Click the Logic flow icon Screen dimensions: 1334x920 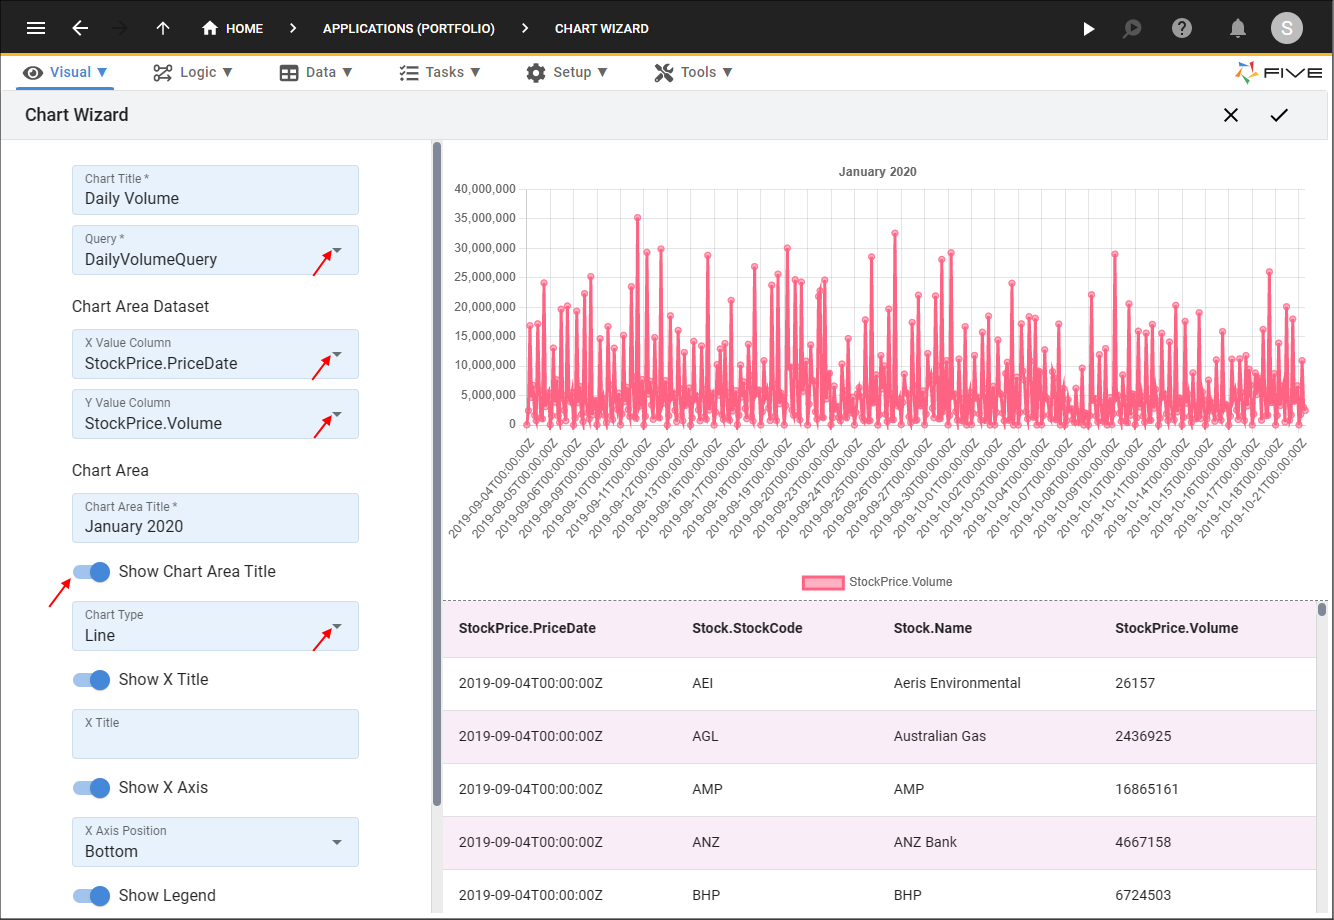pos(162,72)
